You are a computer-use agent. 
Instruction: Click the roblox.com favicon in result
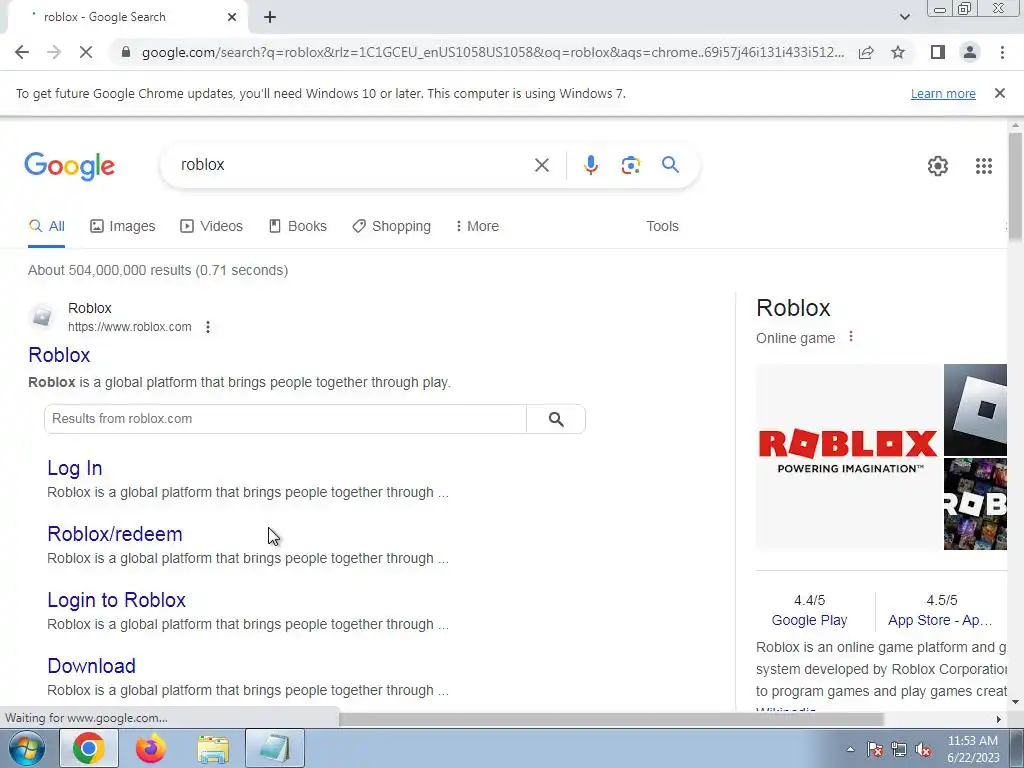(x=42, y=317)
